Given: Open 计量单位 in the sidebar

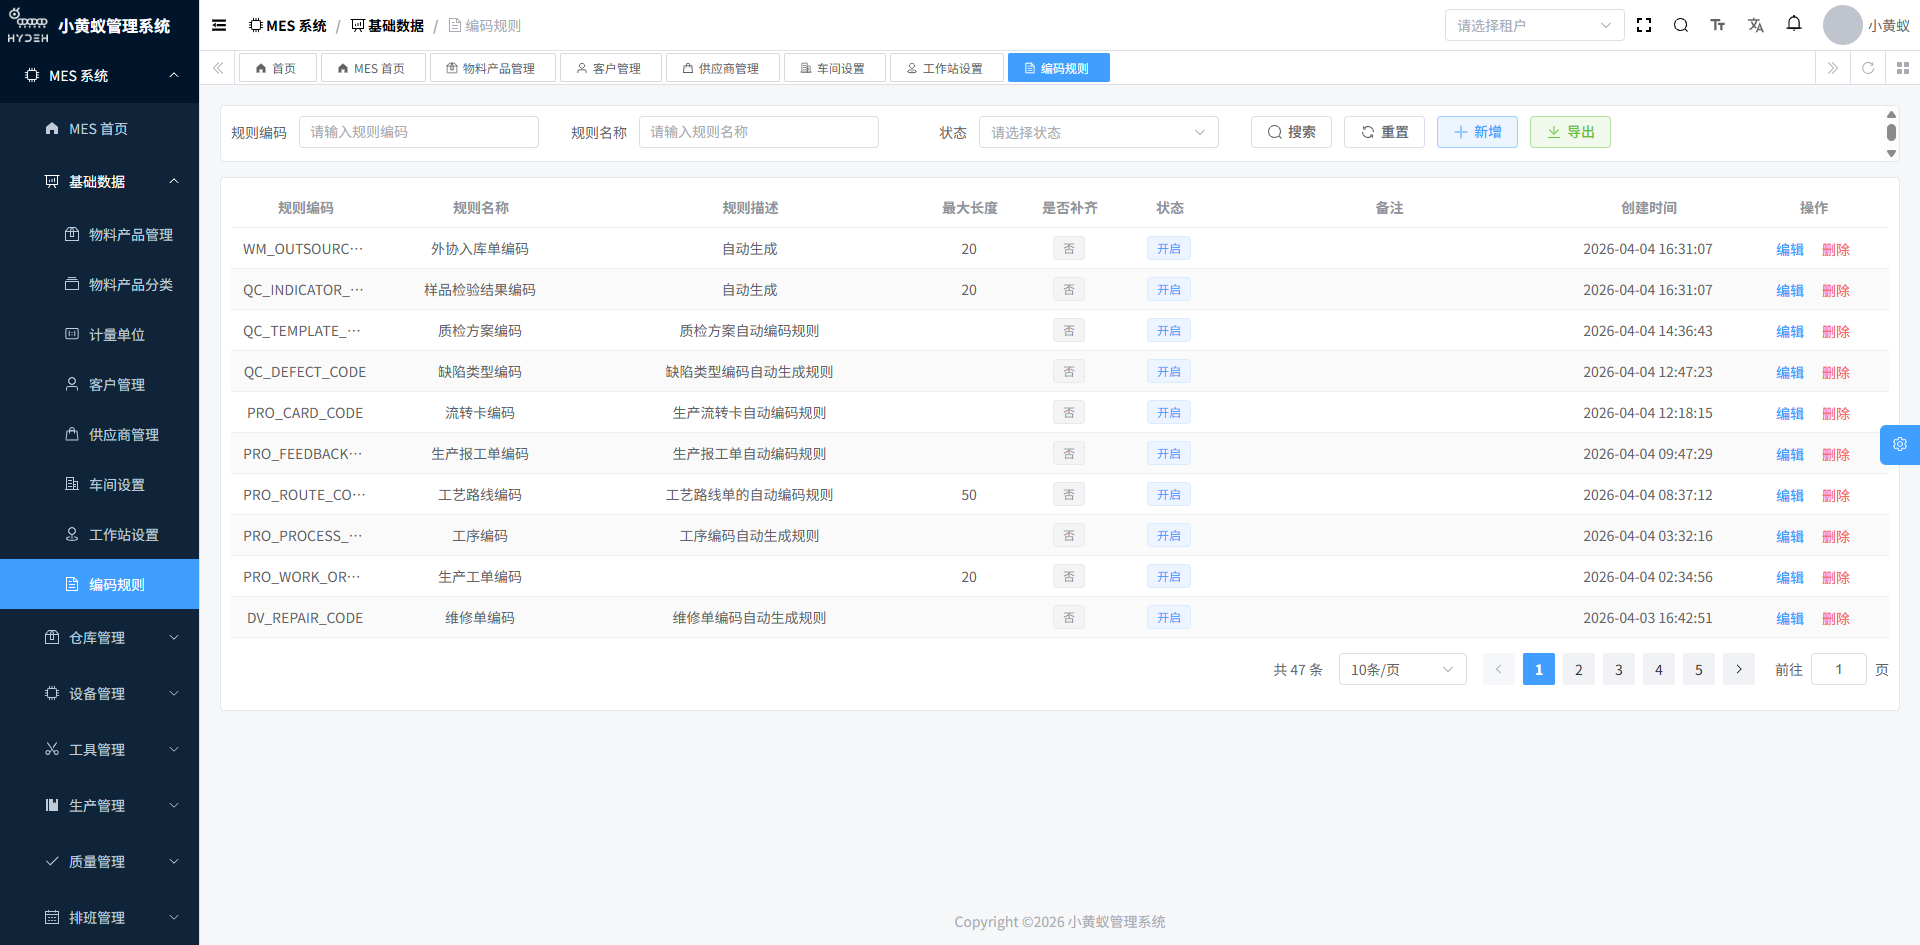Looking at the screenshot, I should 99,334.
